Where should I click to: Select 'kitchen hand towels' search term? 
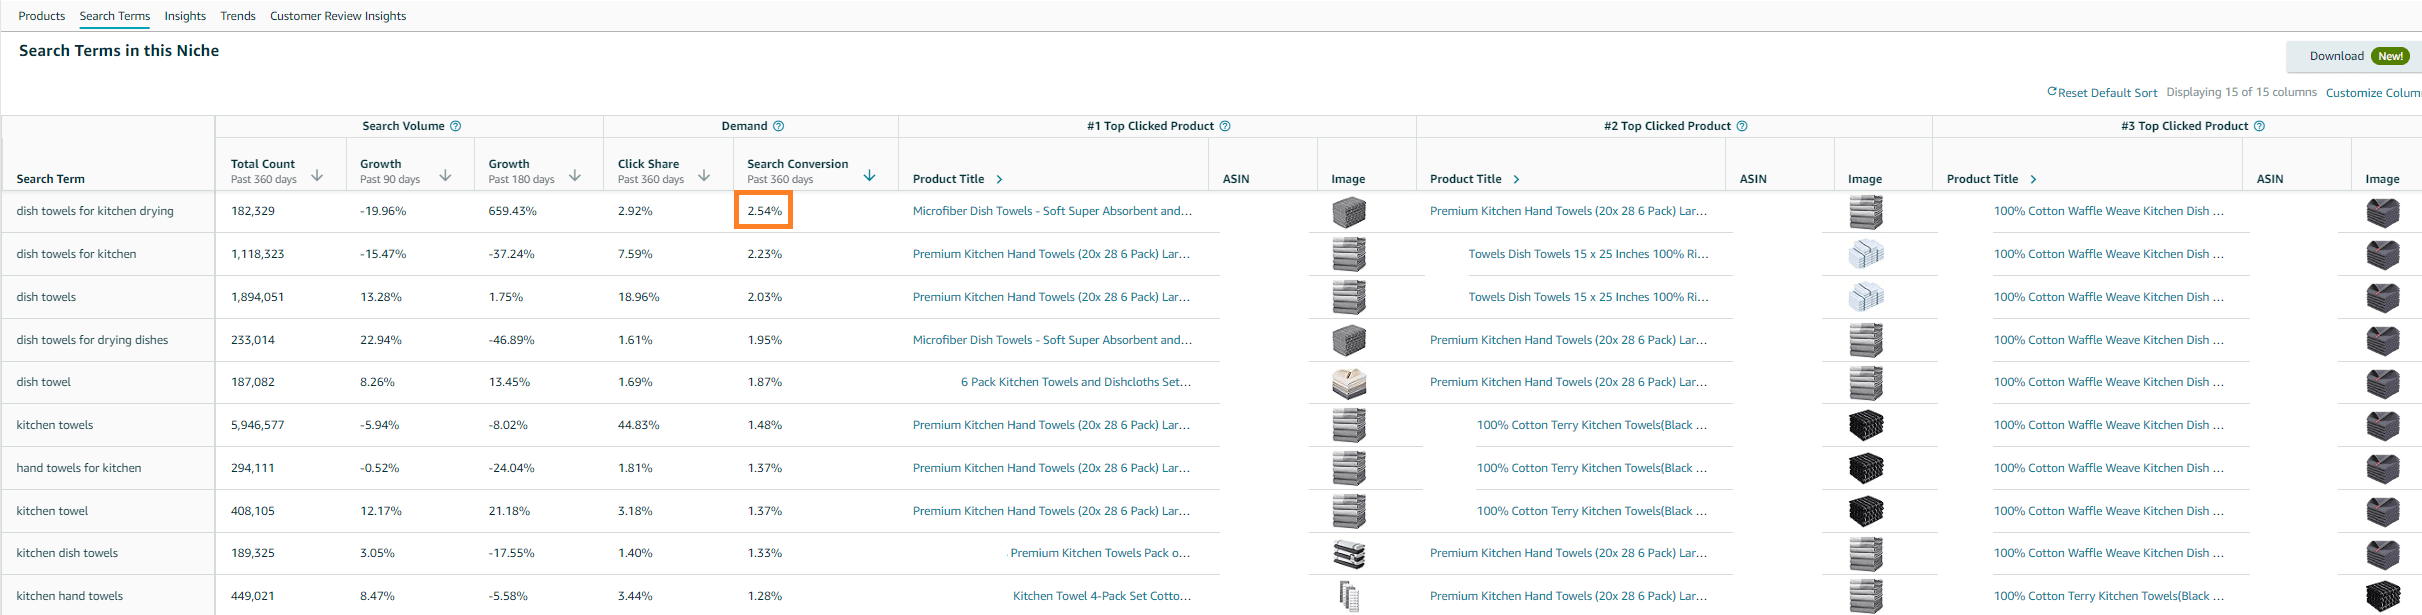[70, 596]
